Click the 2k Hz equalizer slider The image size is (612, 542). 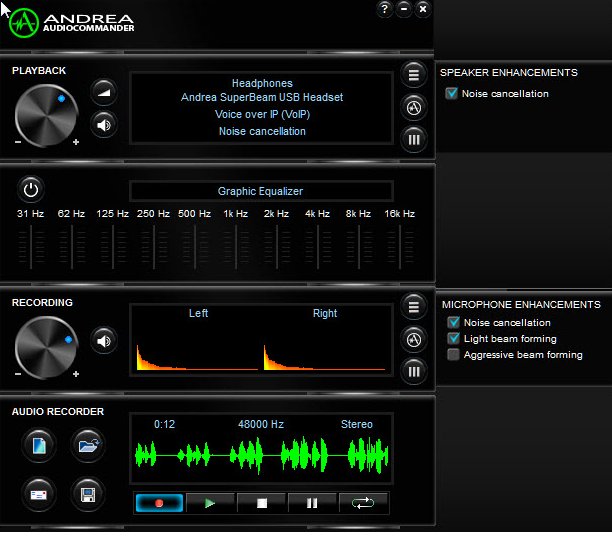(x=277, y=247)
